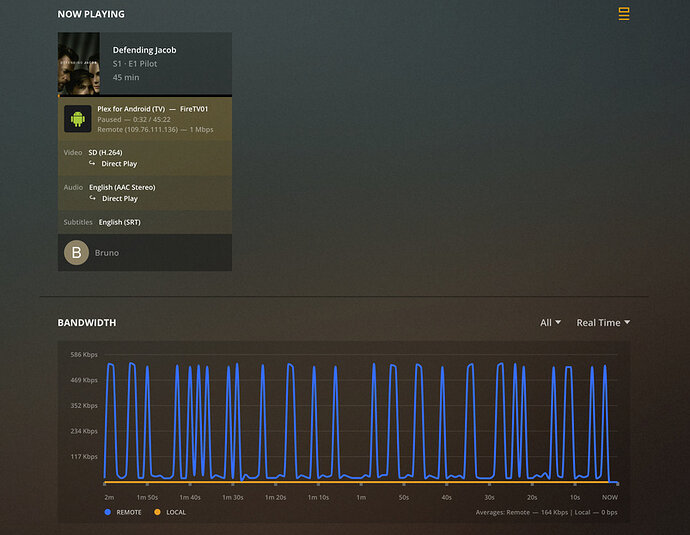Click the BANDWIDTH heading
Image resolution: width=690 pixels, height=535 pixels.
(87, 322)
